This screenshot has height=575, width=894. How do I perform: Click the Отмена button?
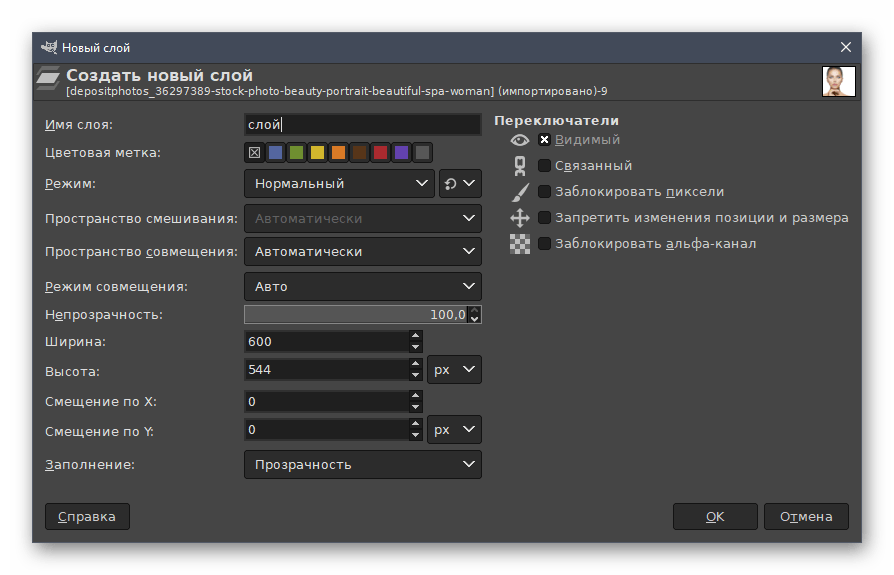coord(806,517)
